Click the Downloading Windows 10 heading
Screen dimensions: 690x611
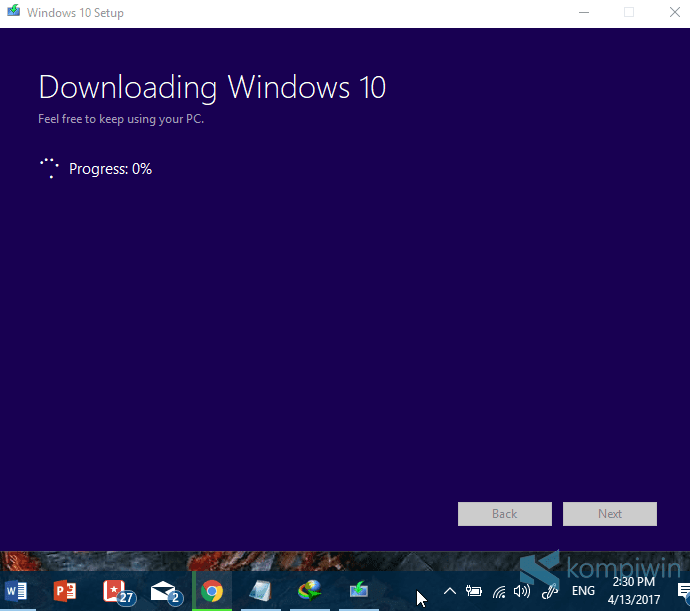(212, 88)
